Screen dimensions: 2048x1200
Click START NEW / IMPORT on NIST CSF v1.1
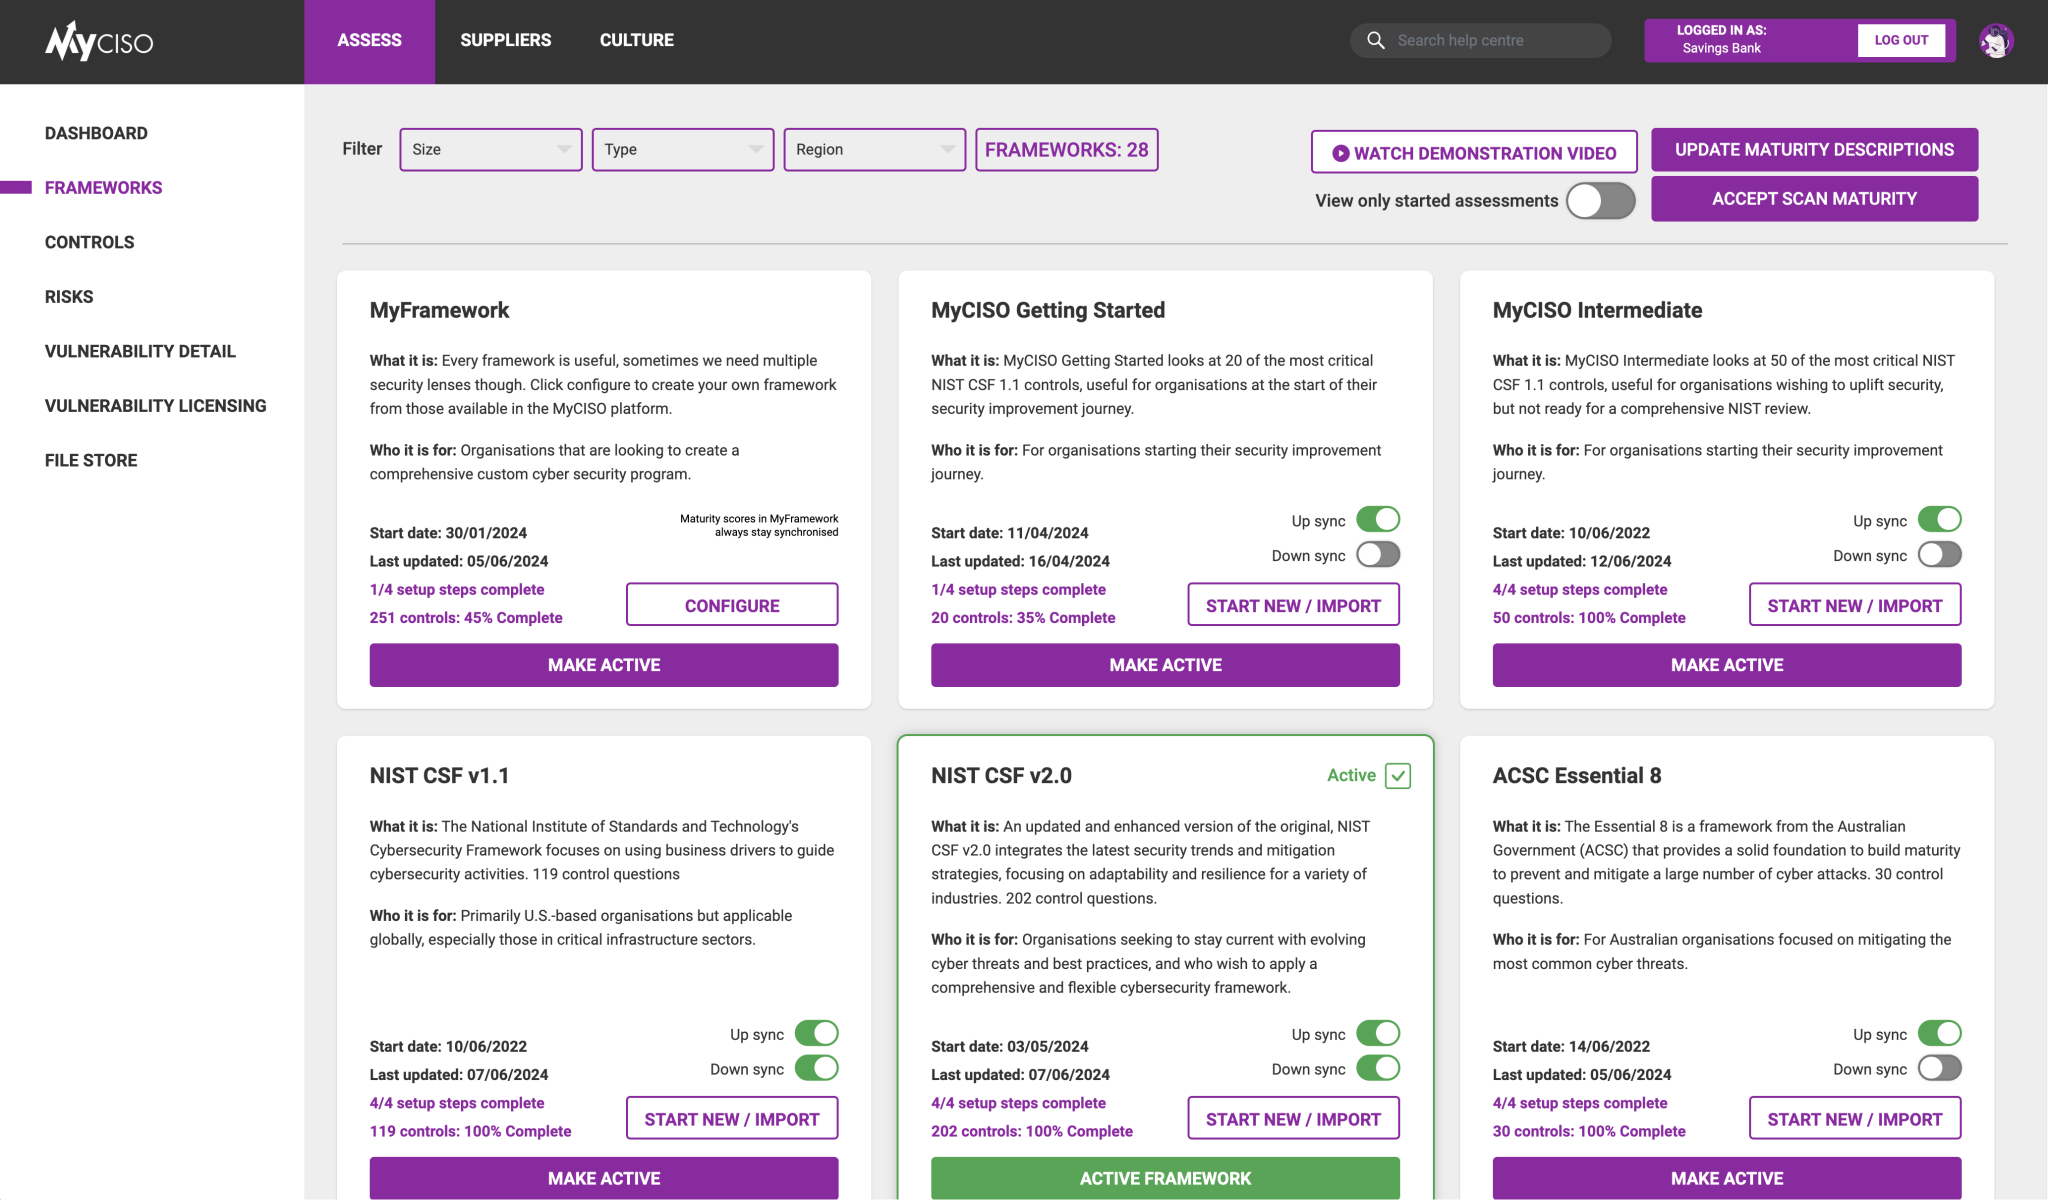pyautogui.click(x=732, y=1119)
